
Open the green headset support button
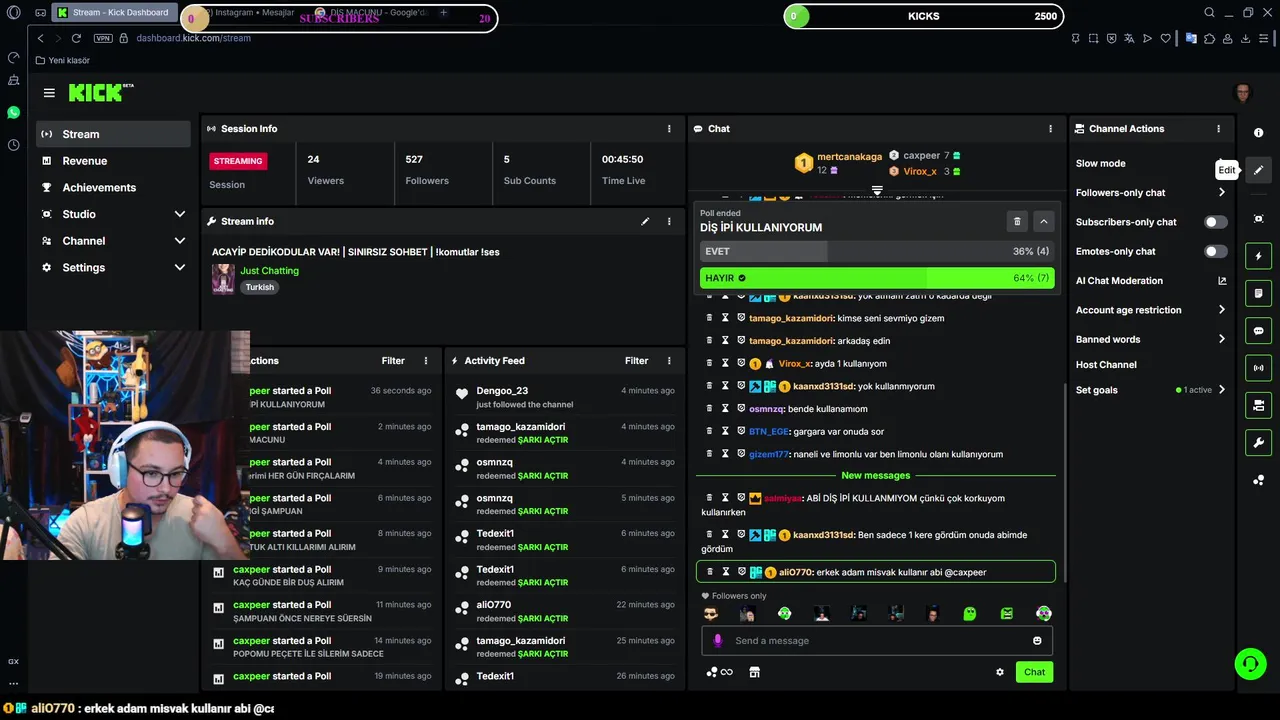point(1249,663)
